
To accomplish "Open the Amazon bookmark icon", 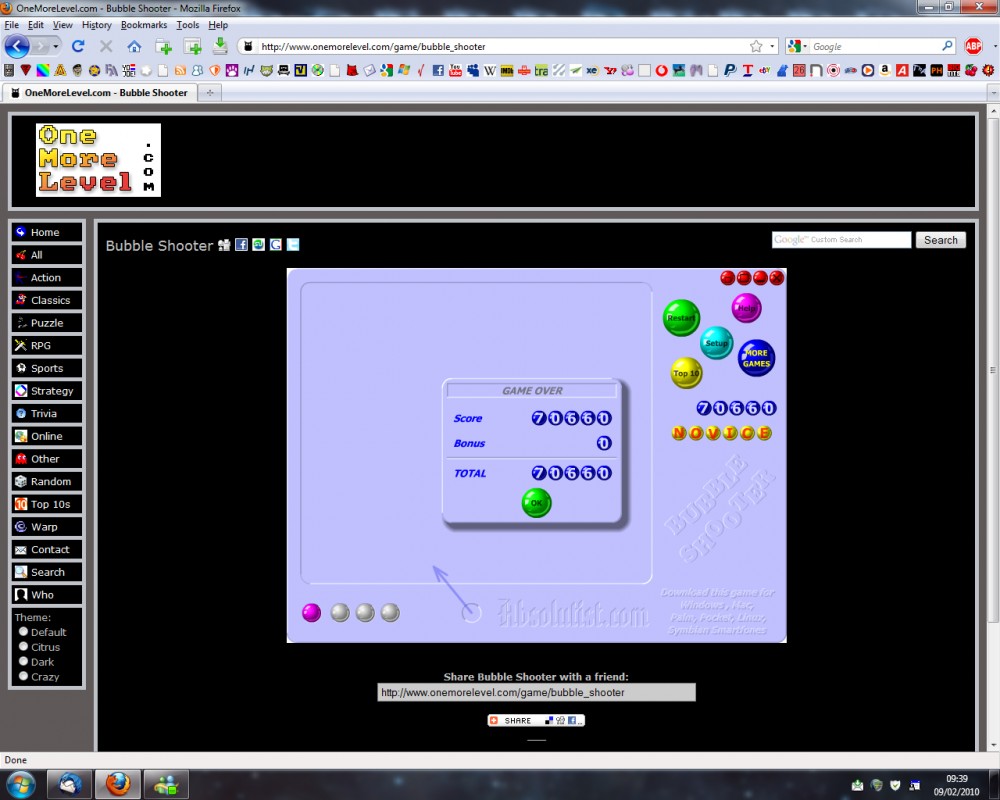I will (x=885, y=70).
